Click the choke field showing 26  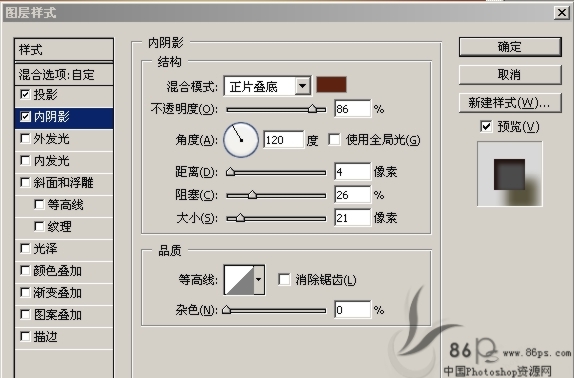tap(352, 195)
